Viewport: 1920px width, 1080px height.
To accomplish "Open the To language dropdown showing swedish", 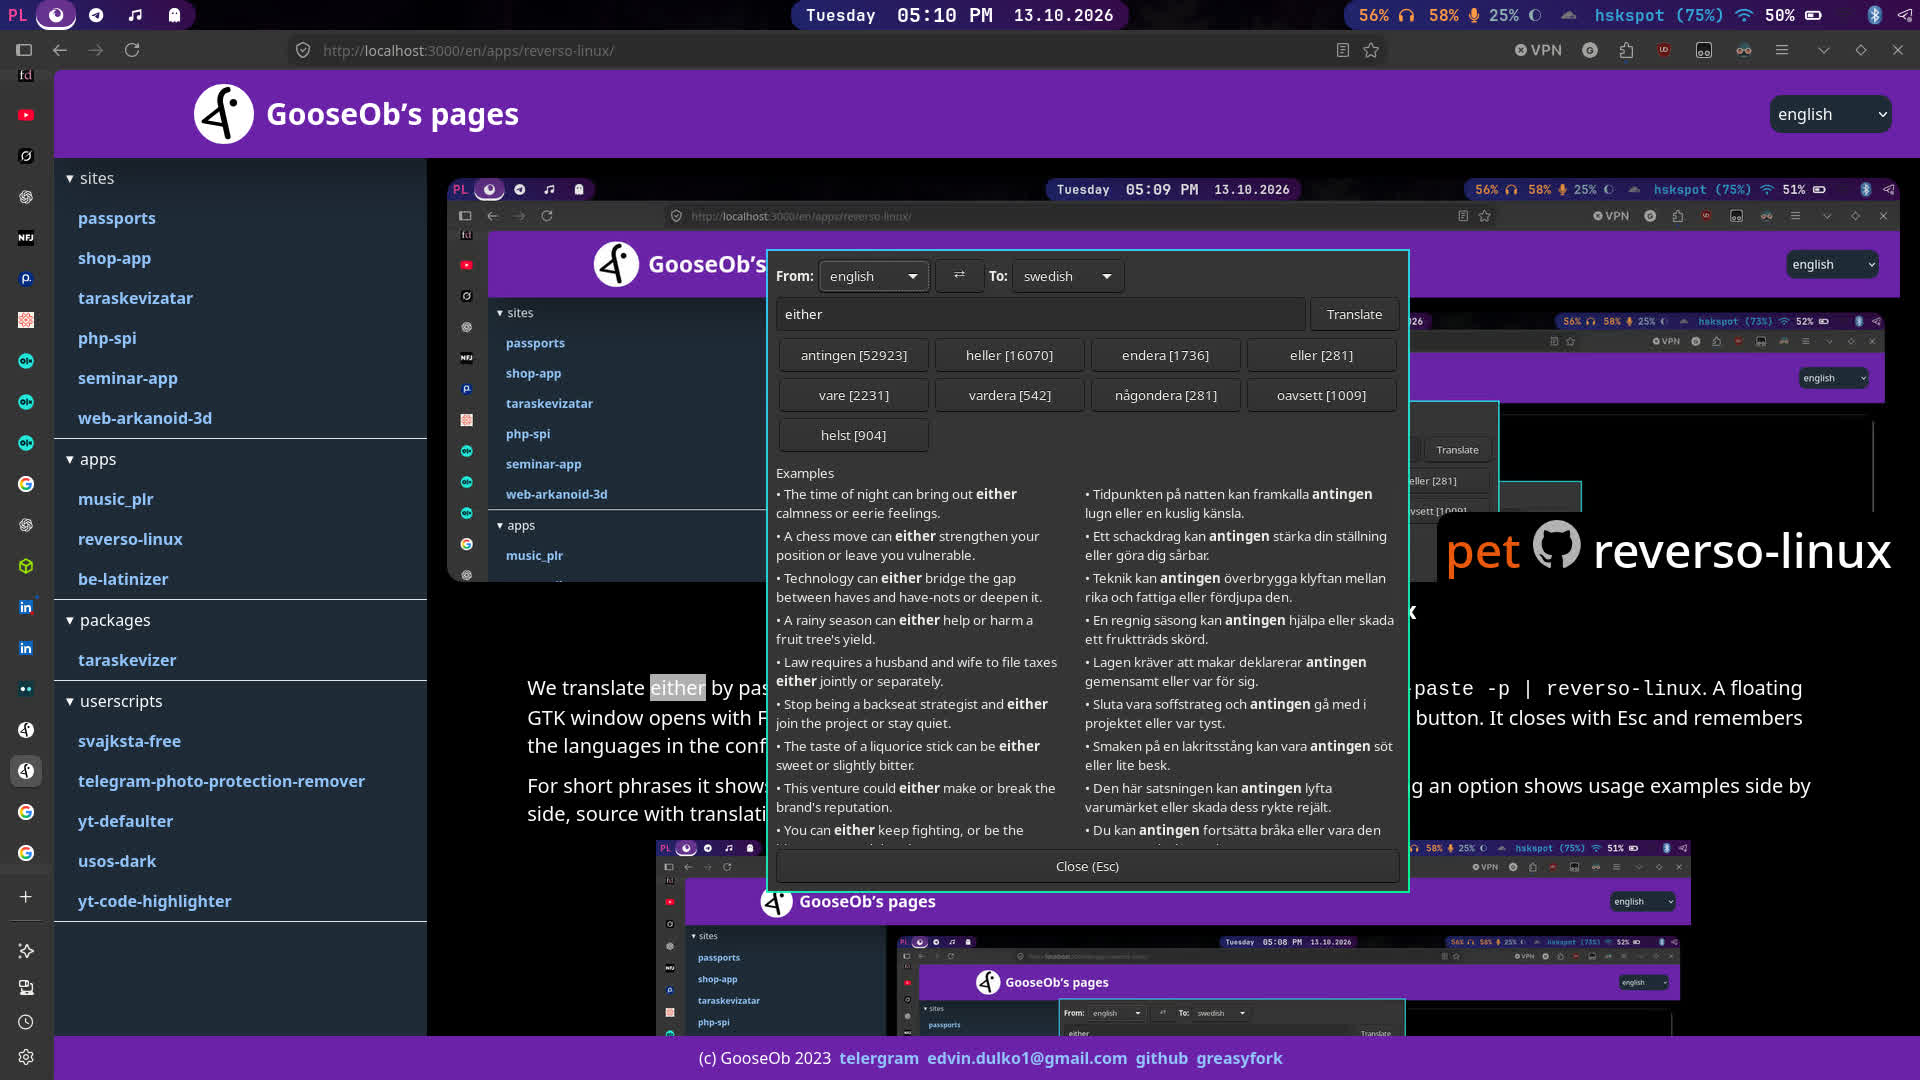I will [x=1068, y=276].
